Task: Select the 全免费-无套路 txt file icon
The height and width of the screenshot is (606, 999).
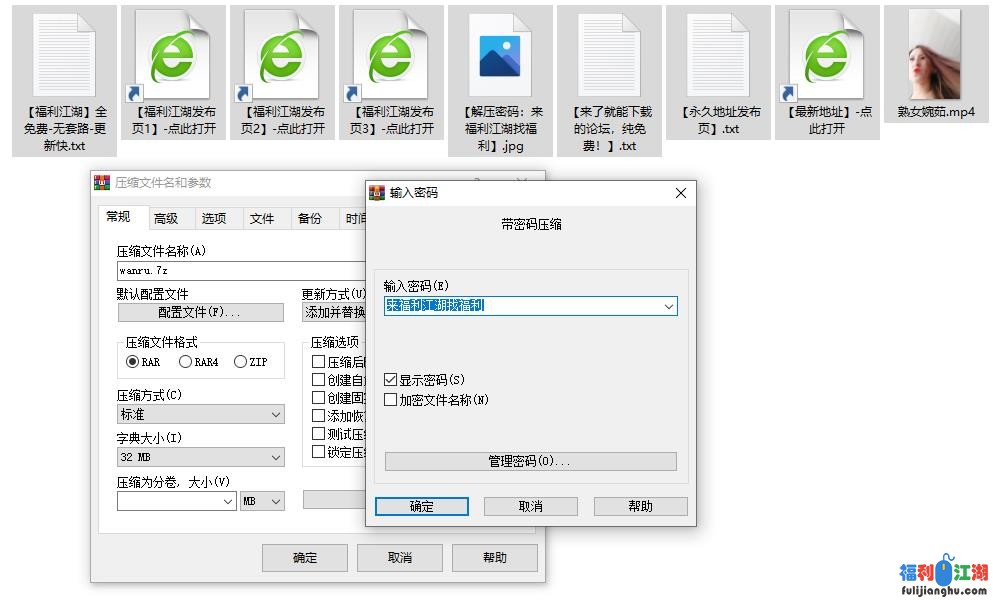Action: (64, 57)
